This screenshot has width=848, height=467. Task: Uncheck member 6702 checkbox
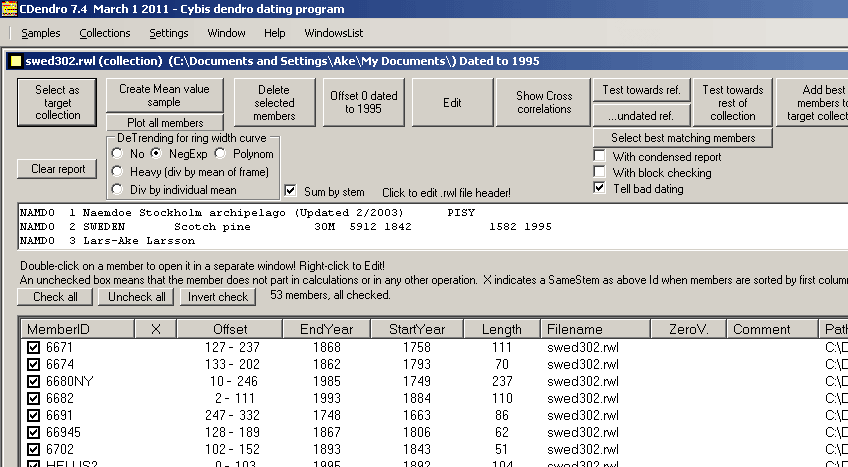tap(34, 449)
